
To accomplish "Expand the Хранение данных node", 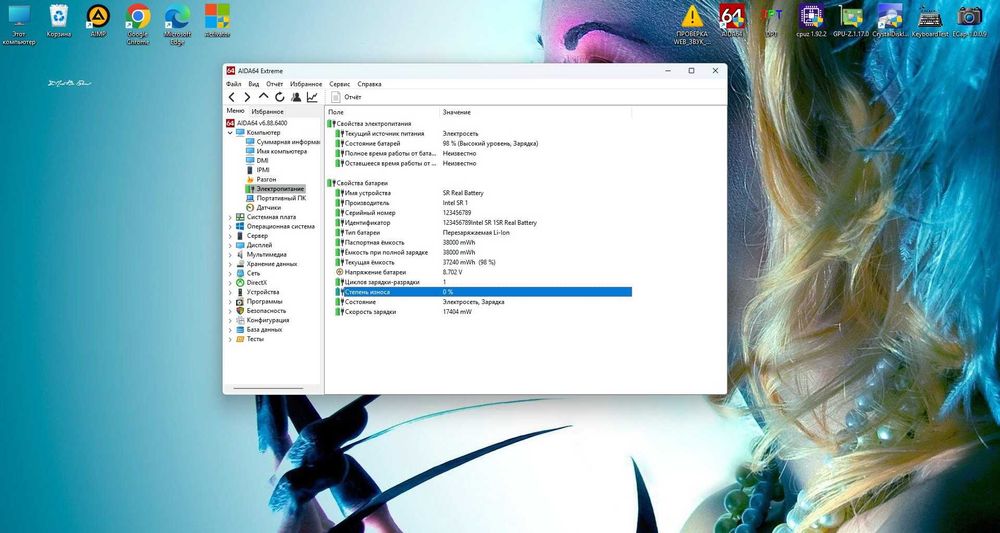I will click(230, 264).
